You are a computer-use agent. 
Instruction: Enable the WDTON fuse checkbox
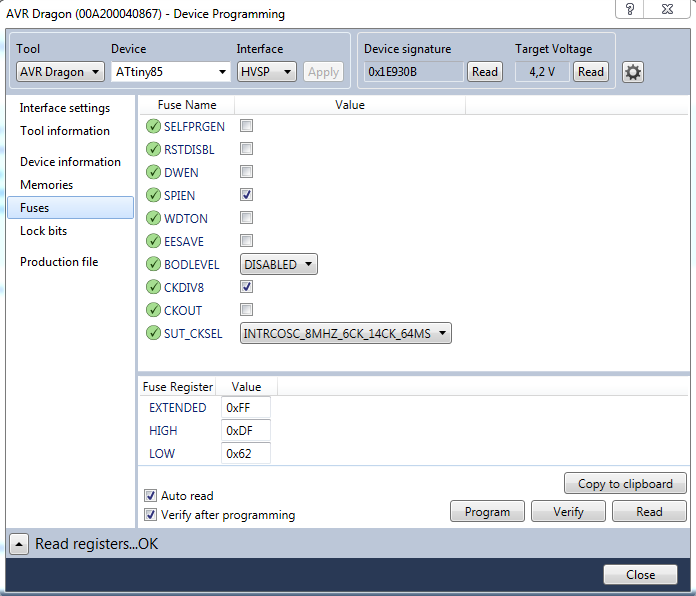(x=246, y=218)
